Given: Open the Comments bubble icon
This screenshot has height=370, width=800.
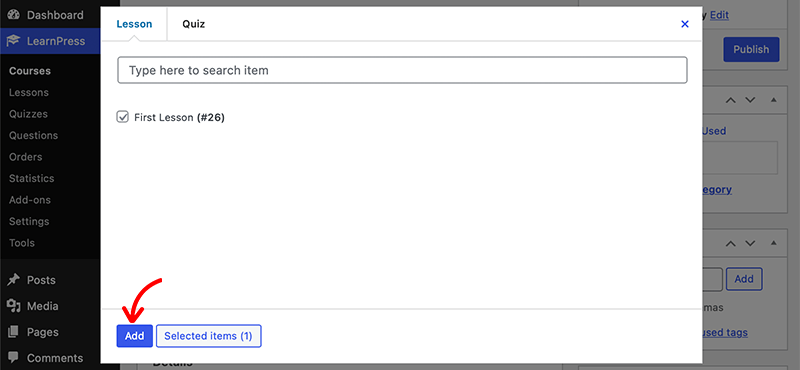Looking at the screenshot, I should 14,357.
